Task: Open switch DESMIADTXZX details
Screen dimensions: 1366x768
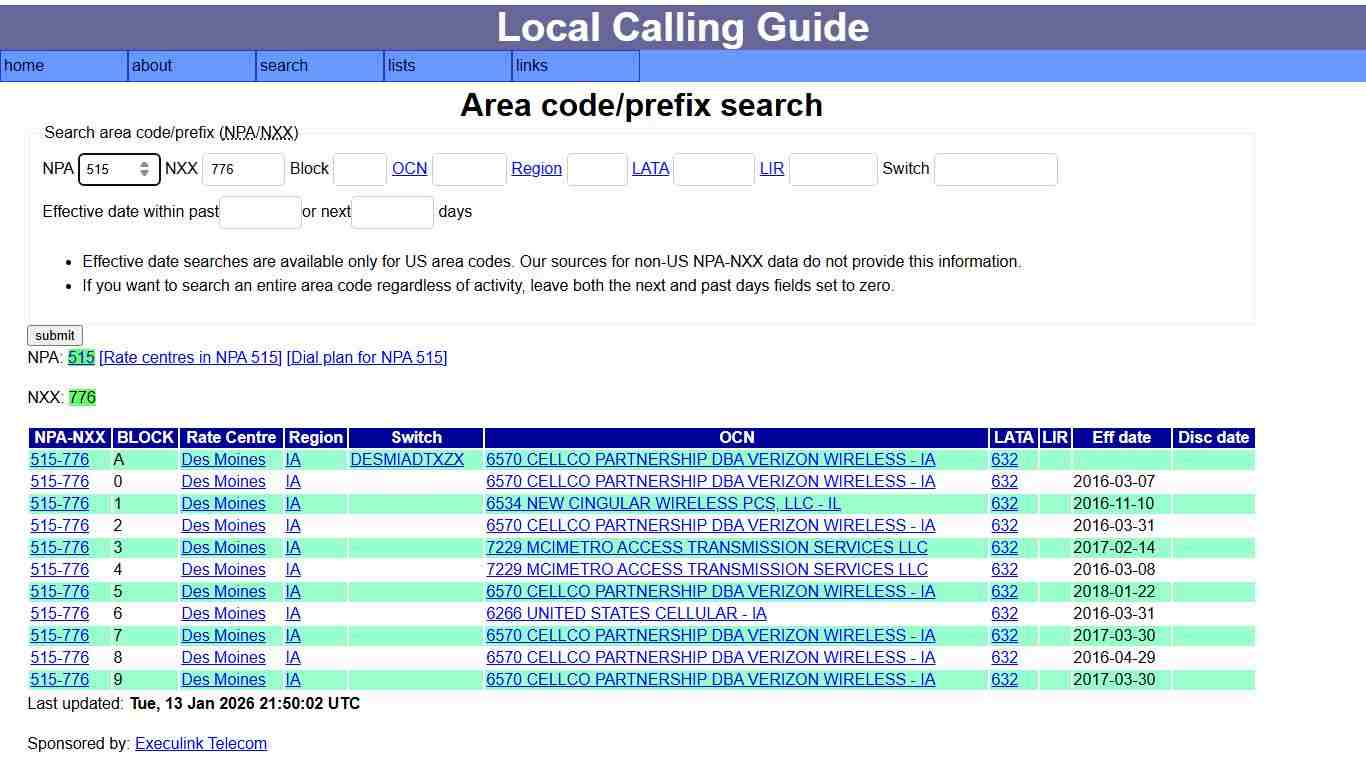Action: pyautogui.click(x=407, y=459)
